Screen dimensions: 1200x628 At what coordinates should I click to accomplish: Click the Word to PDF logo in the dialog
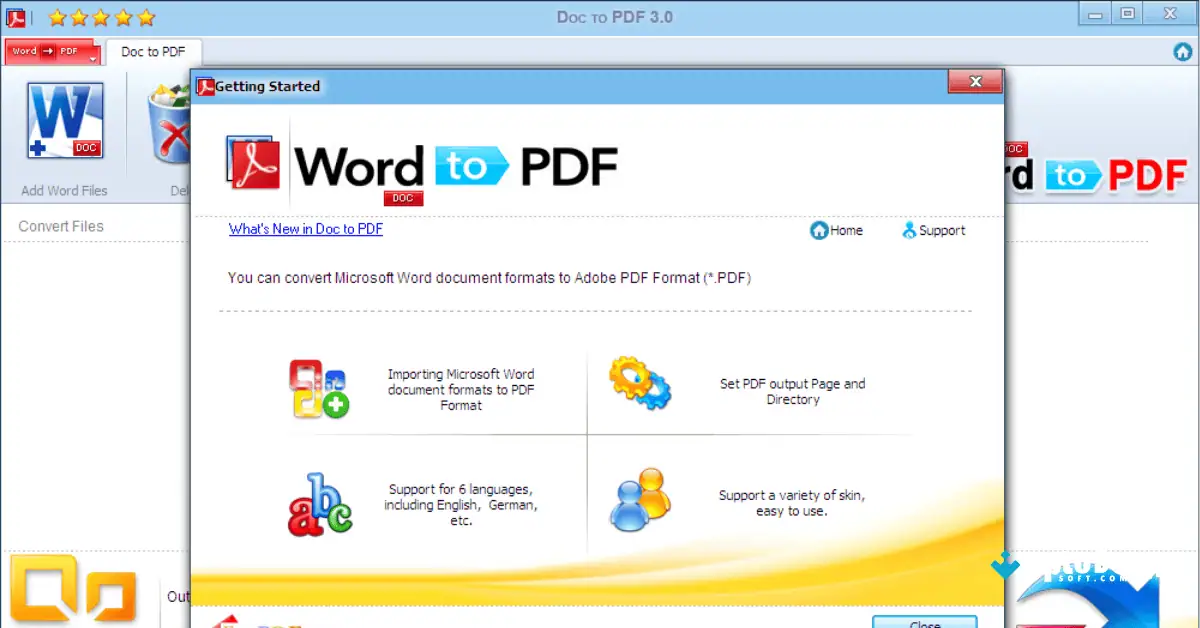(x=420, y=165)
